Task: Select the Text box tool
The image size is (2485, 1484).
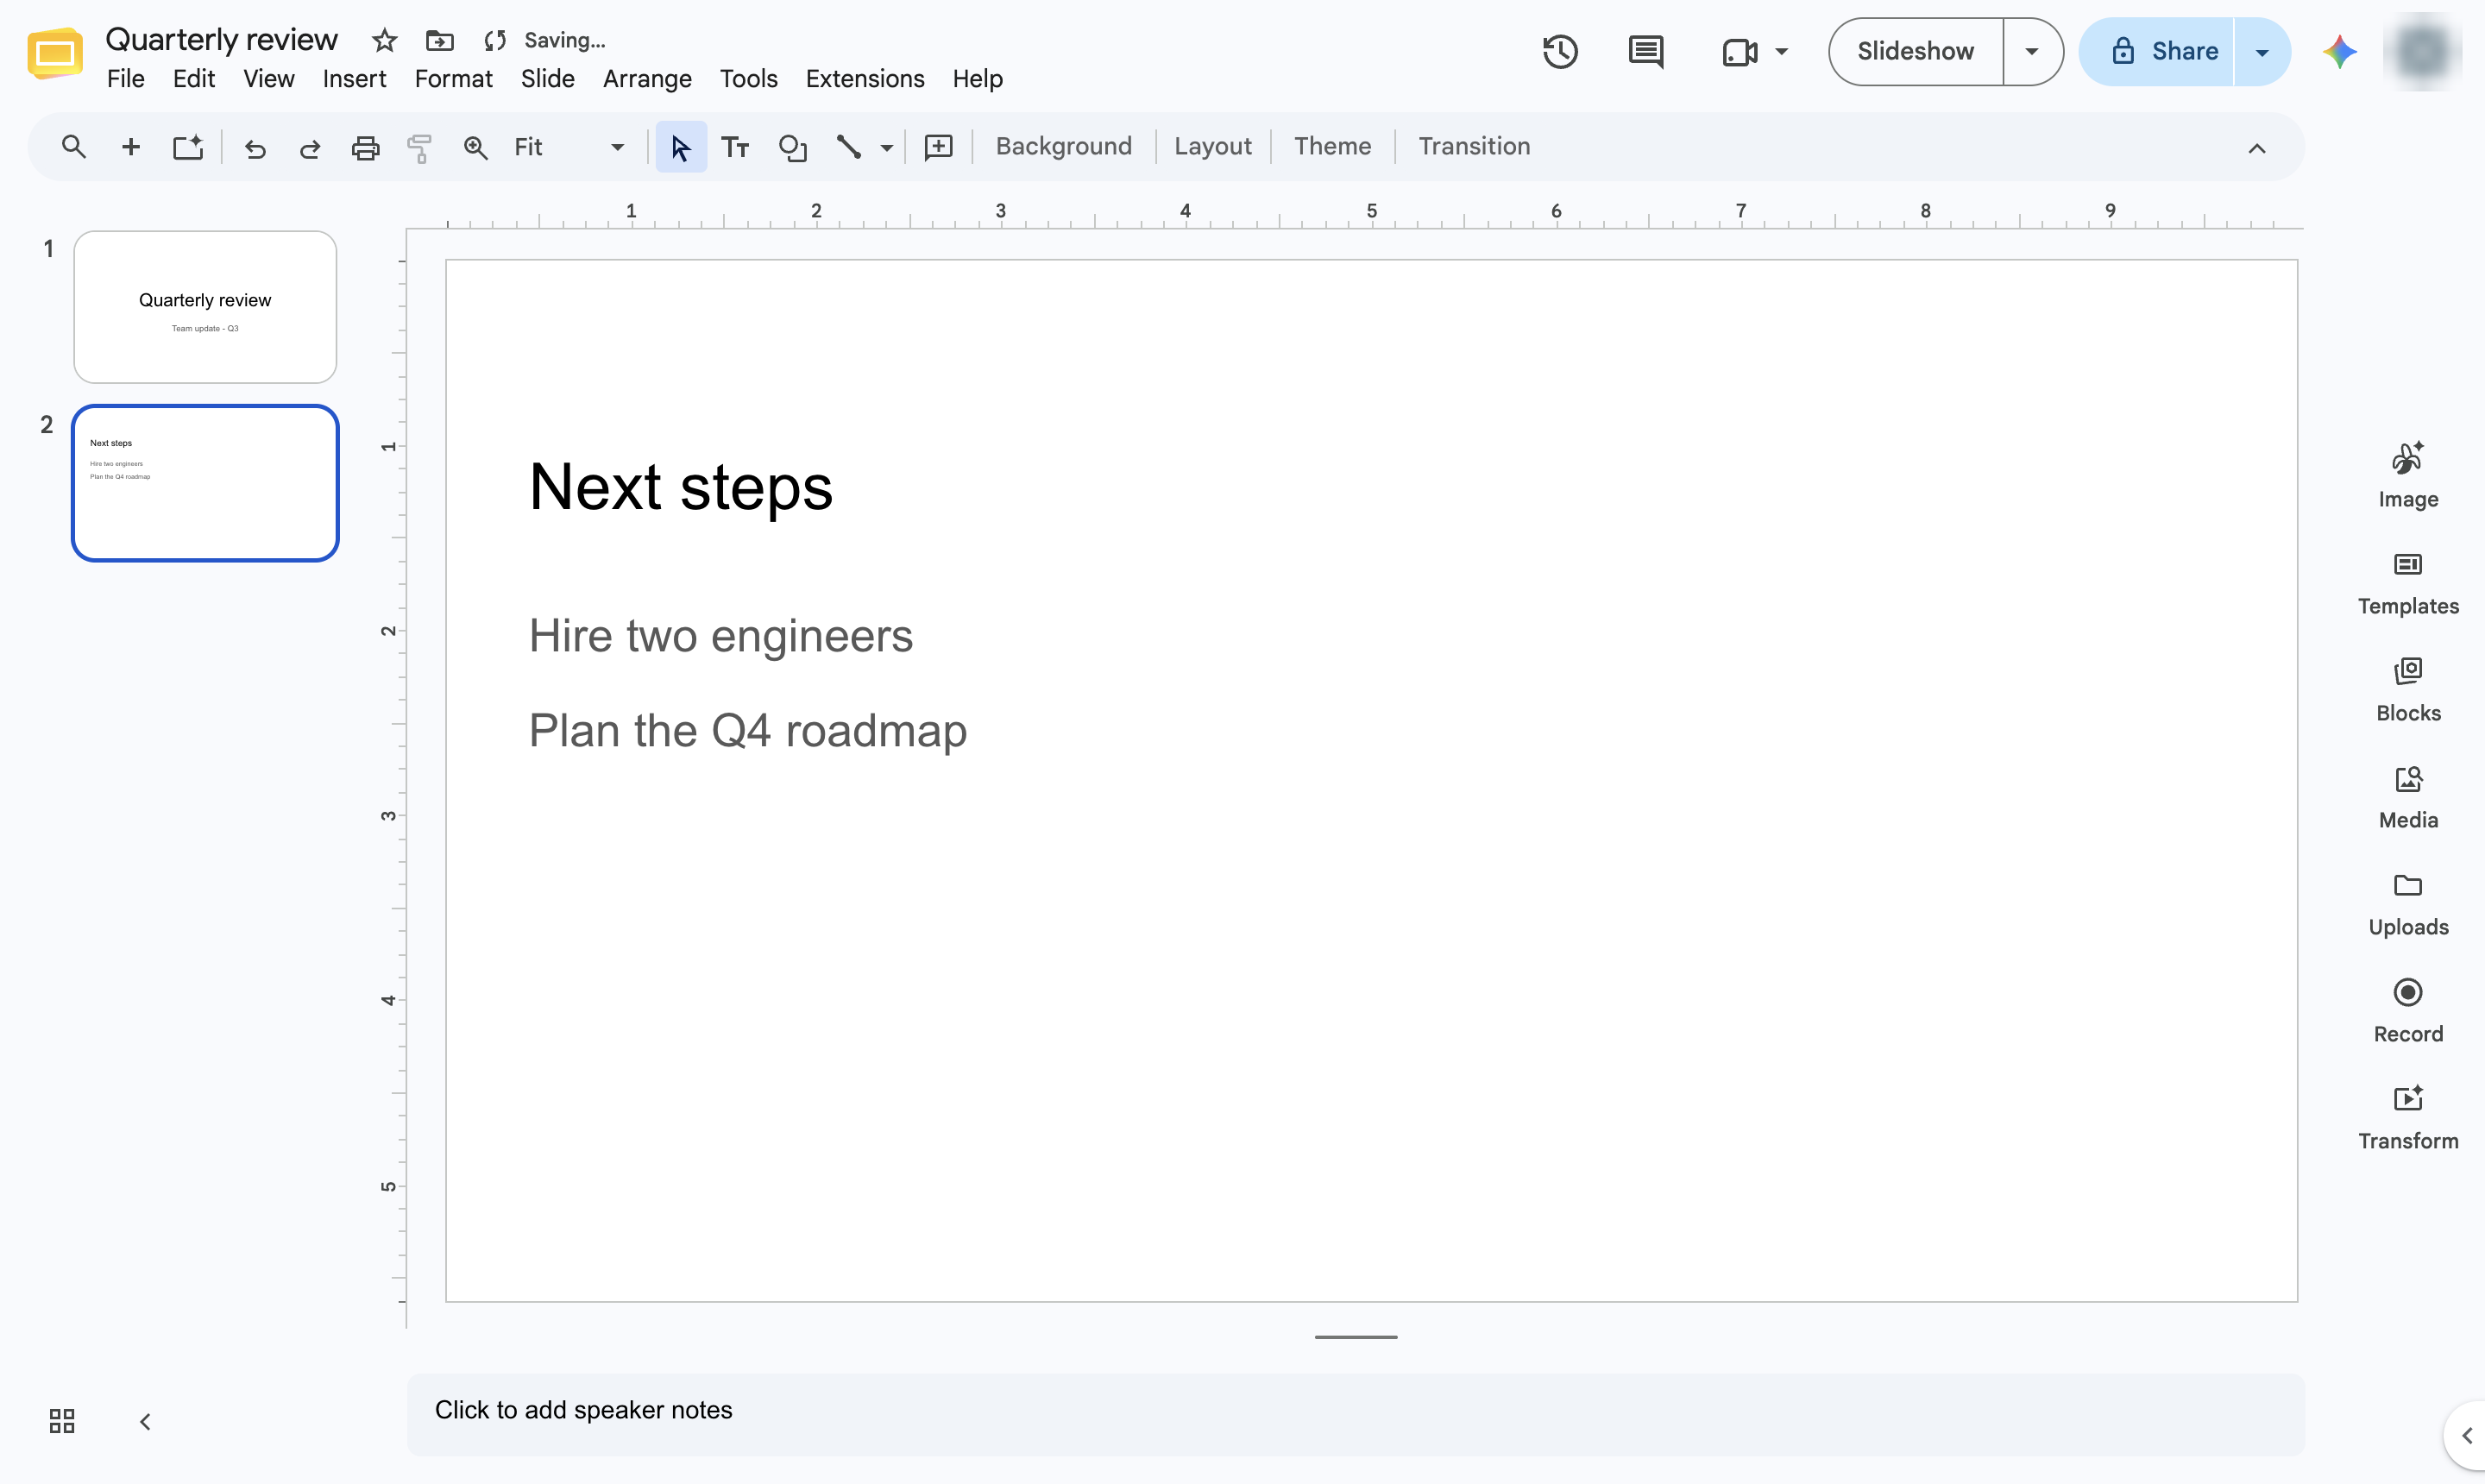Action: pyautogui.click(x=735, y=147)
